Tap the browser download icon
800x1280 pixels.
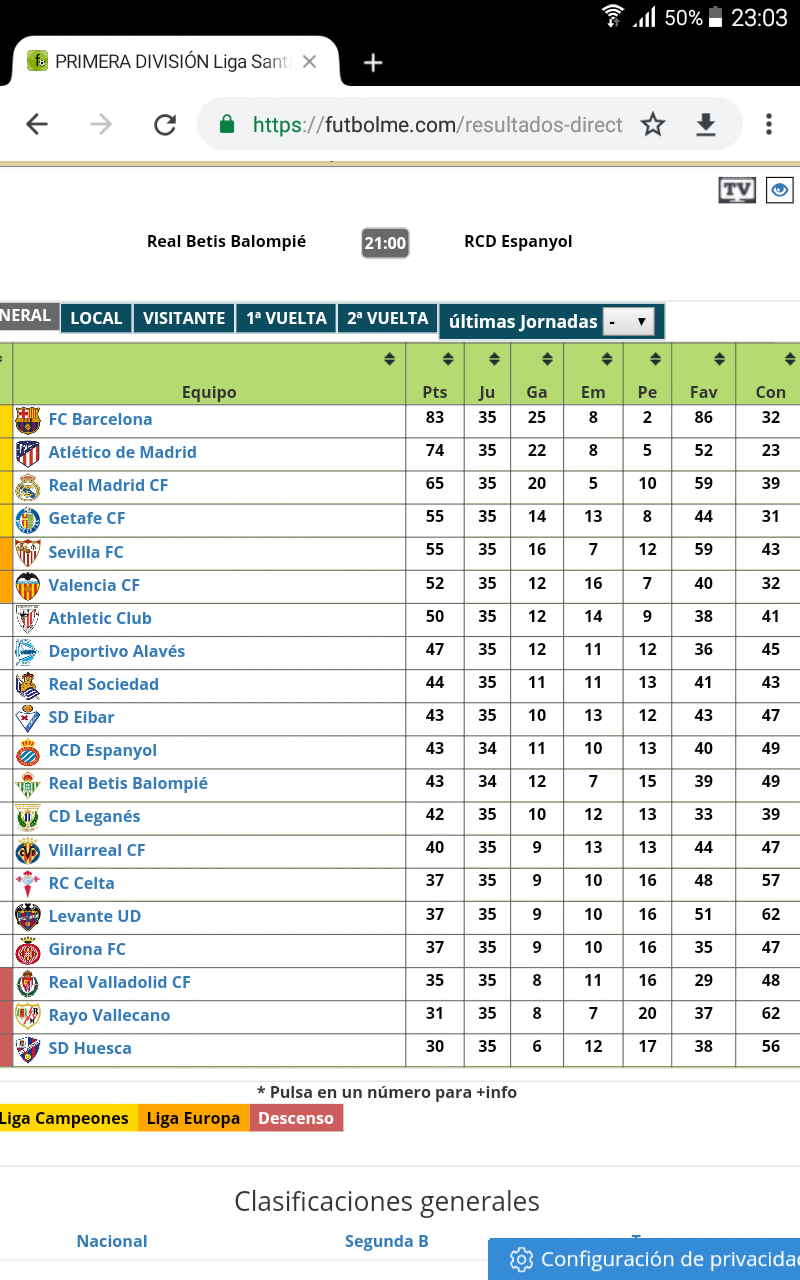[x=706, y=124]
